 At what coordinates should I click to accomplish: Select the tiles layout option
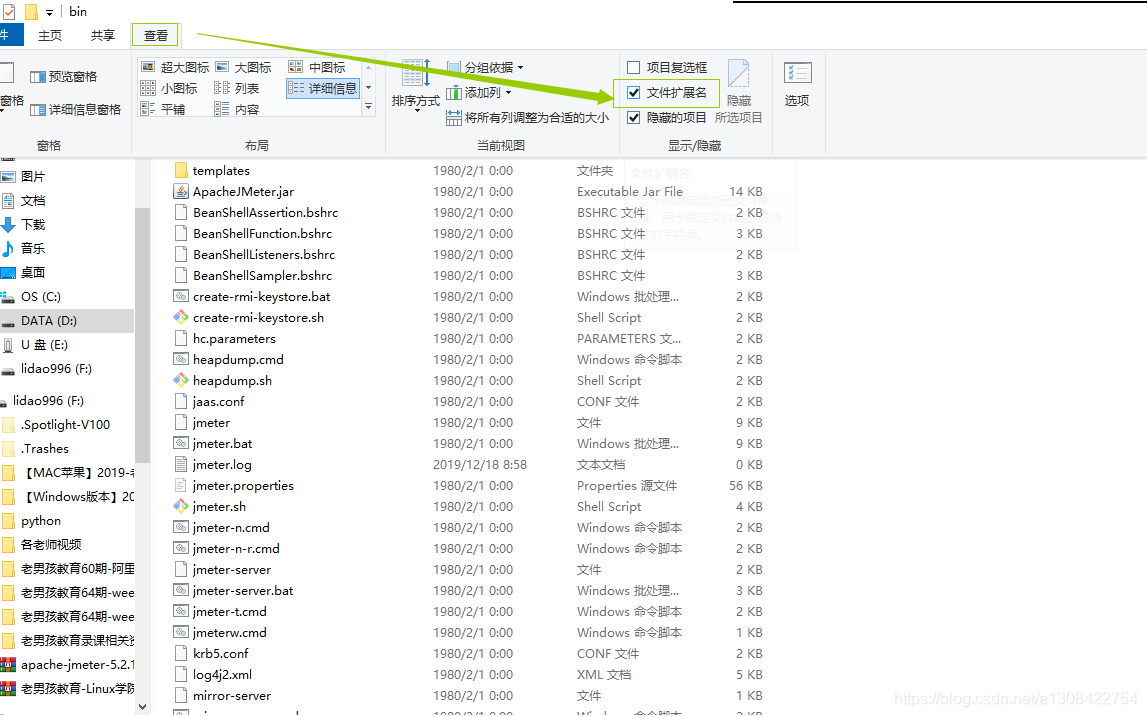(163, 109)
